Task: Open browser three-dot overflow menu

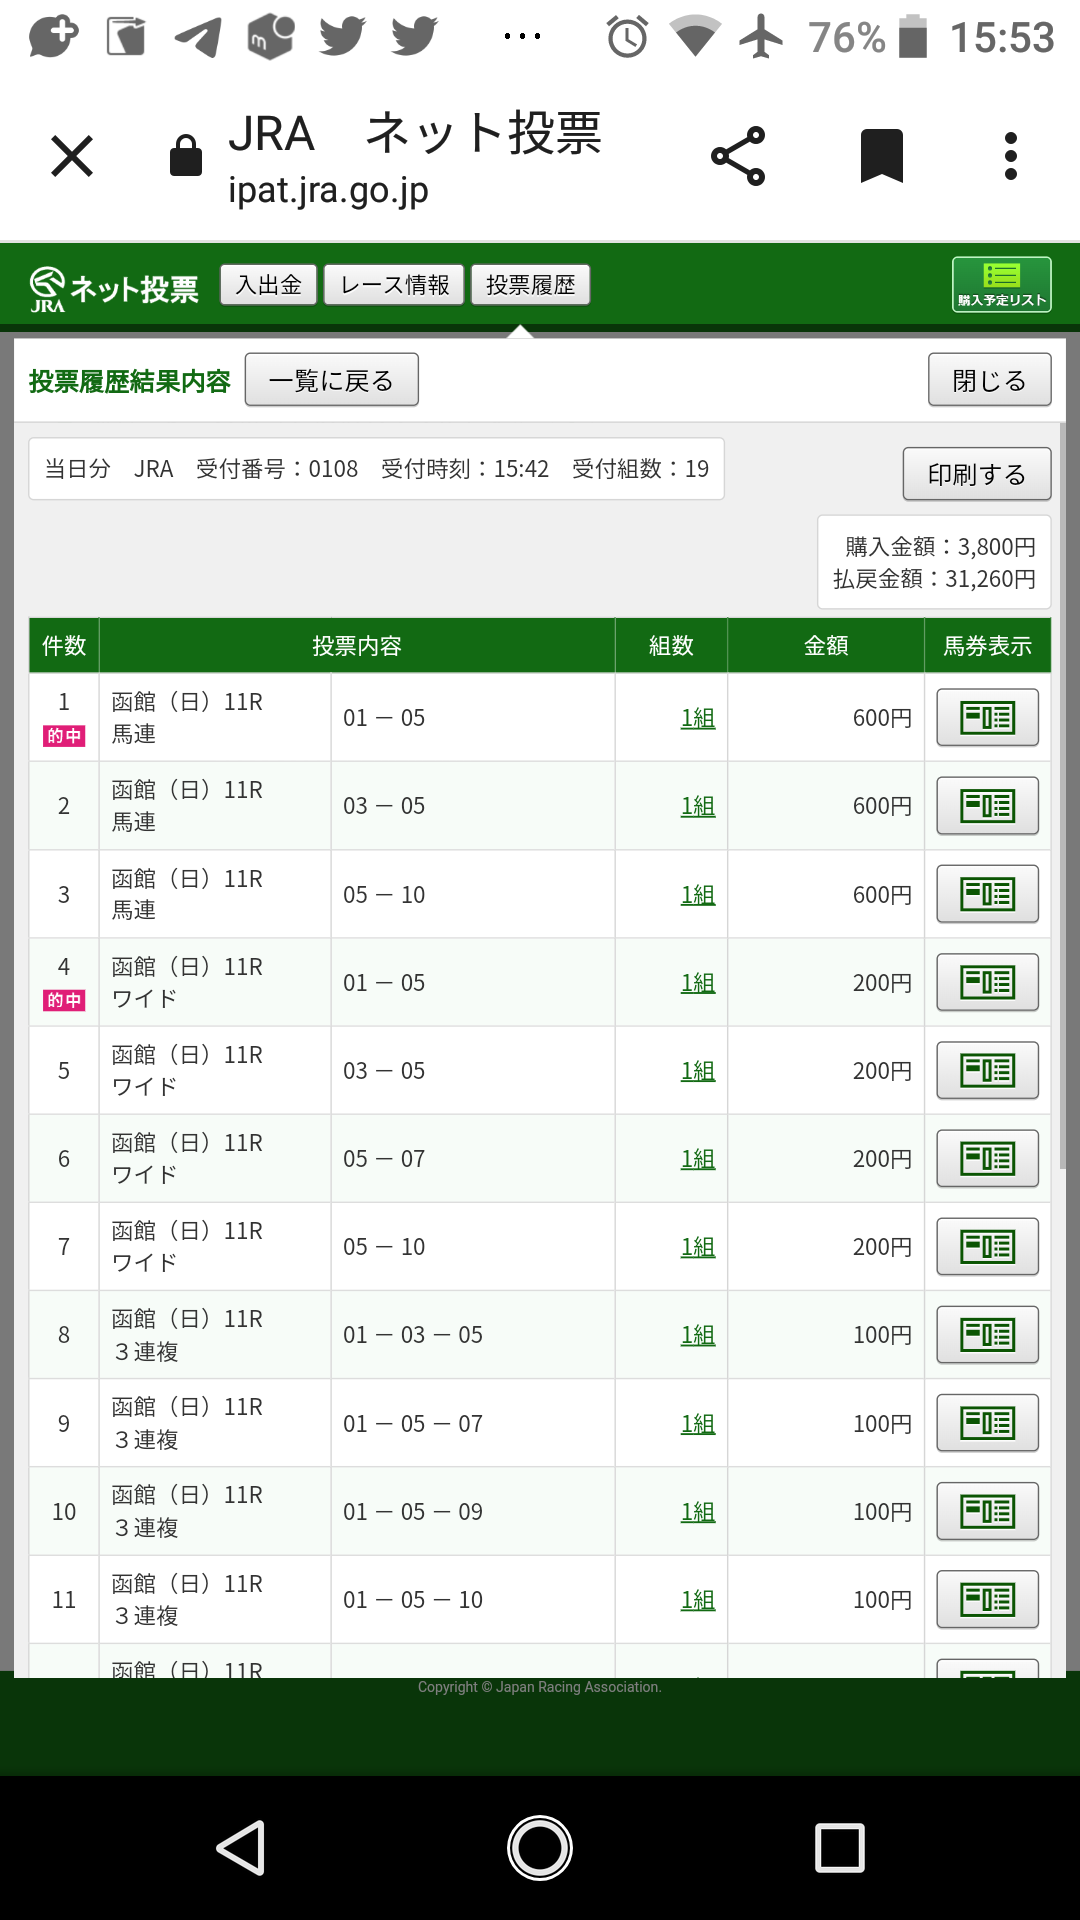Action: click(x=1010, y=156)
